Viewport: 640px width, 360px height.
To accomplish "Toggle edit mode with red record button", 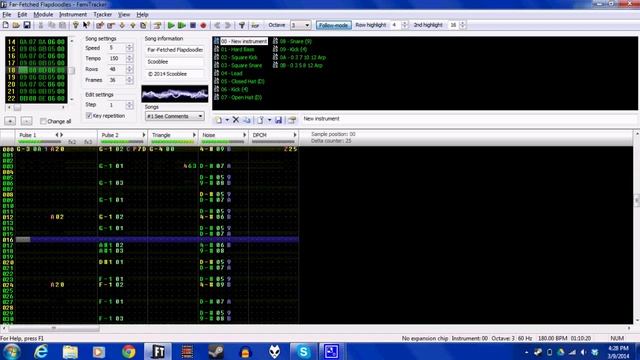I will click(203, 25).
